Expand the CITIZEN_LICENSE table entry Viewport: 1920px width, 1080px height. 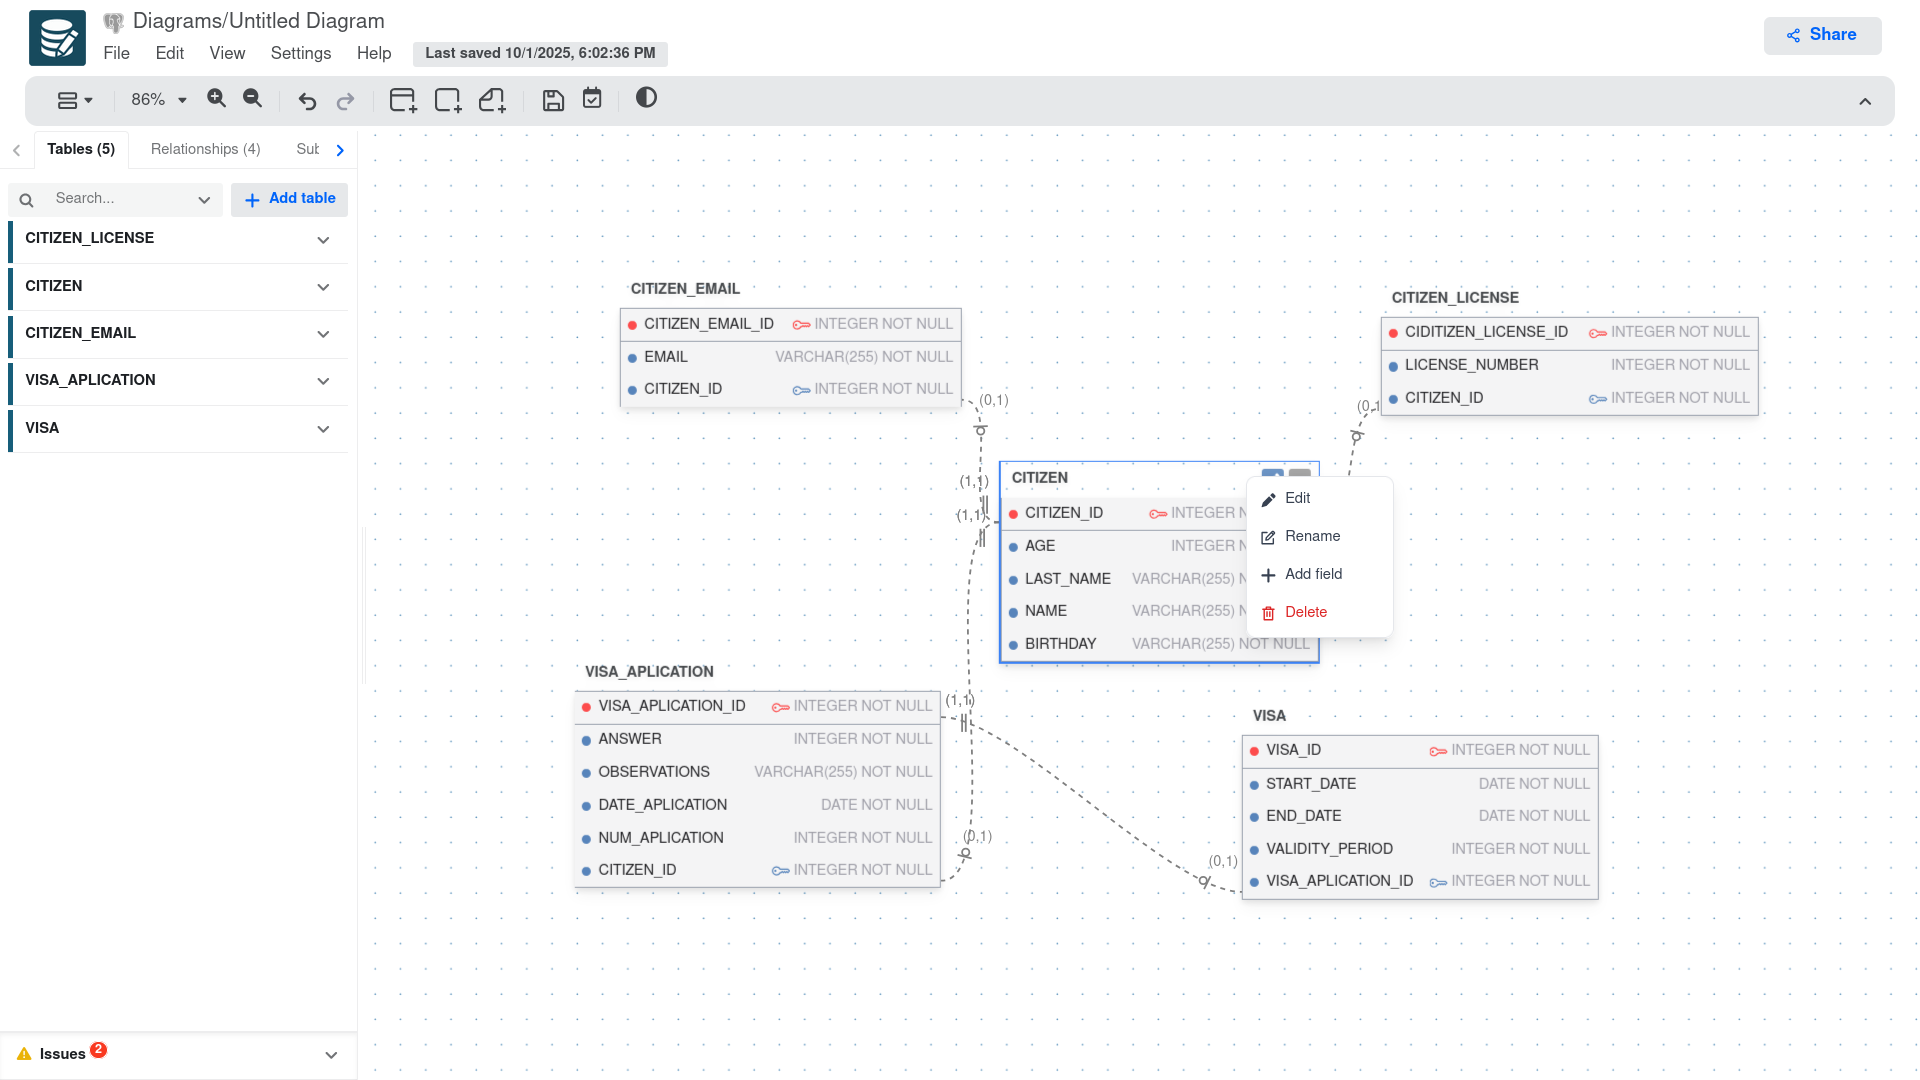tap(323, 240)
